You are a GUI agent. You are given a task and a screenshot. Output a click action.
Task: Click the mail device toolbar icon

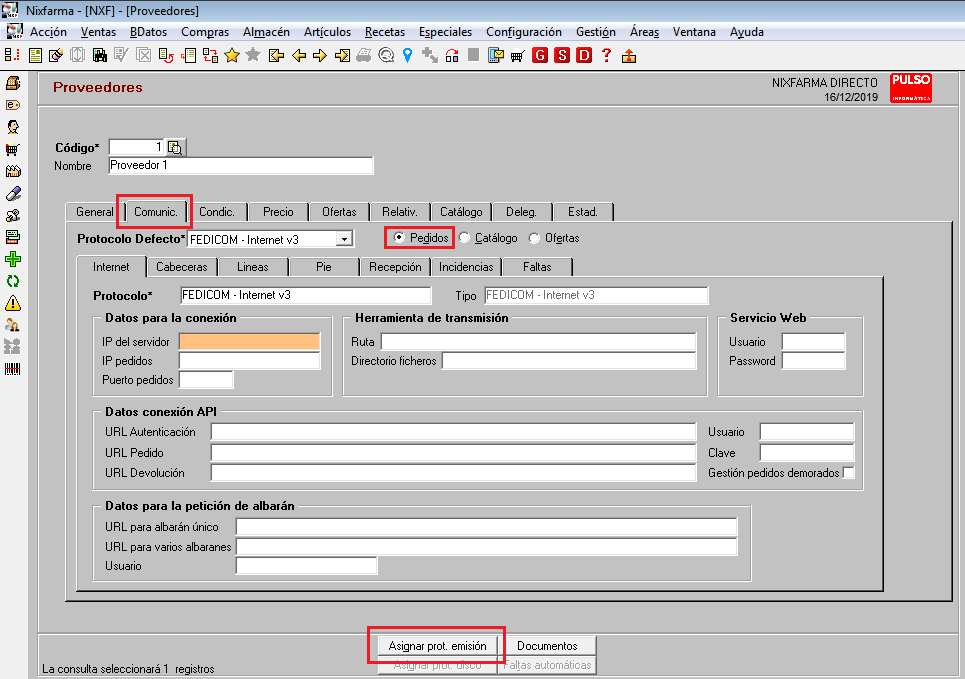point(495,55)
